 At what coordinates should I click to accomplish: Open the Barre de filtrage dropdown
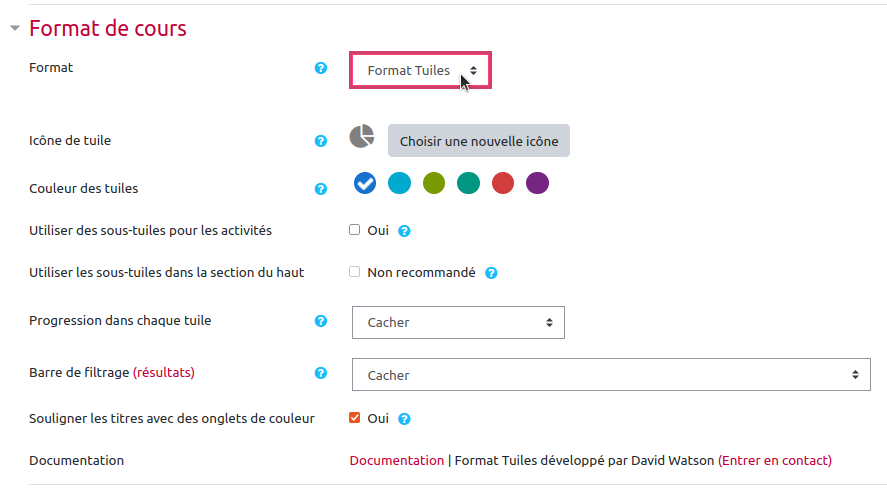612,375
